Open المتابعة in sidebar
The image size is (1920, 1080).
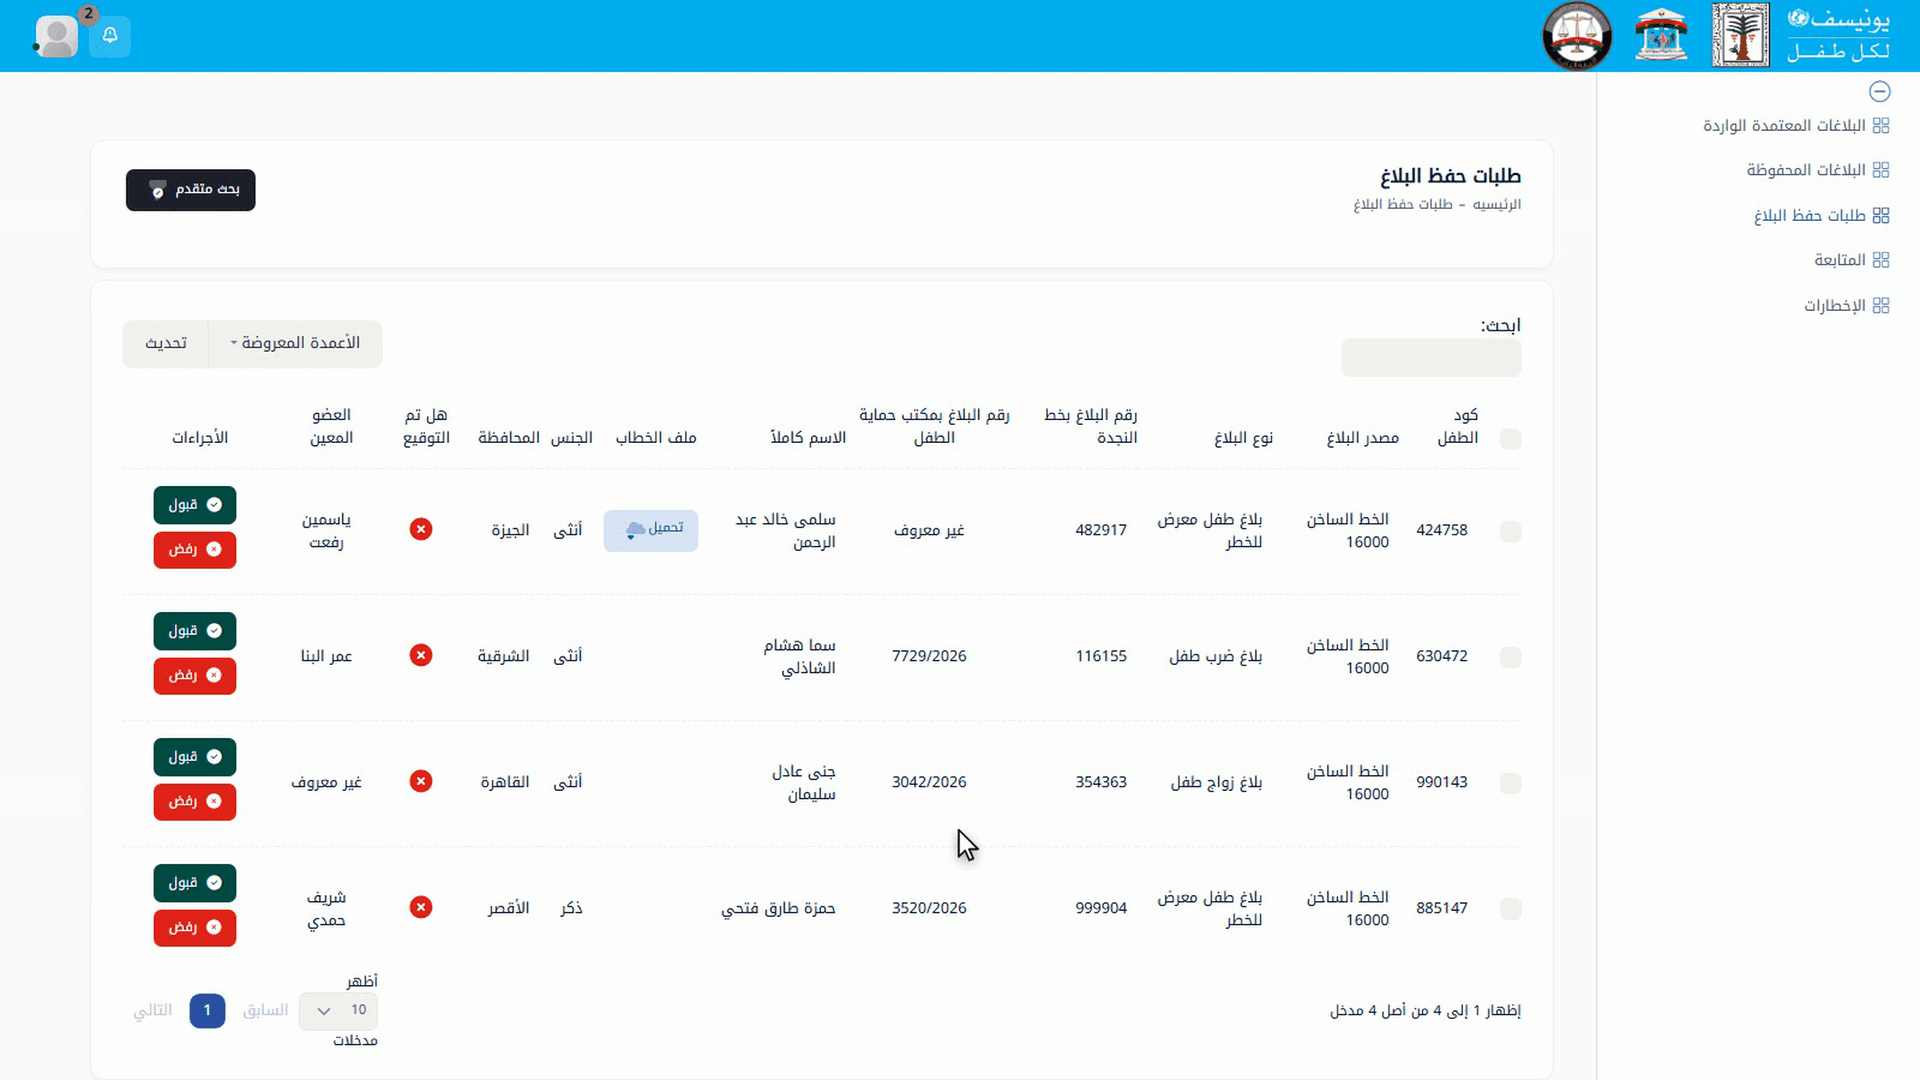tap(1852, 260)
